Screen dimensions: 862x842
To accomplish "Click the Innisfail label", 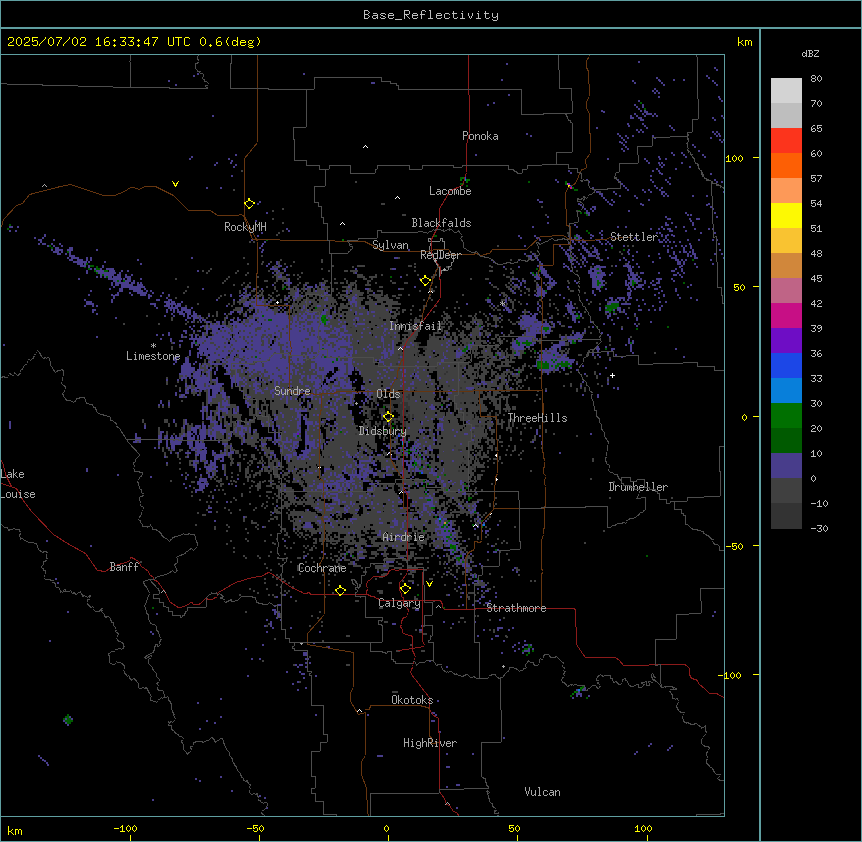I will (415, 326).
